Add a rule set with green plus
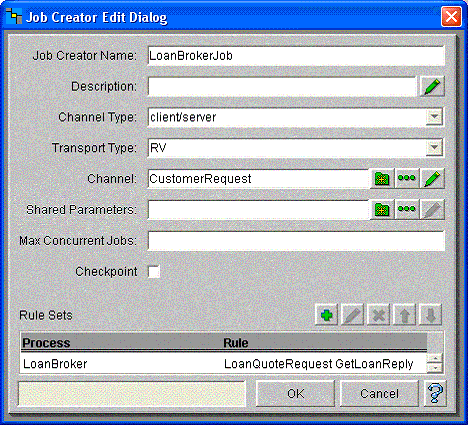Image resolution: width=468 pixels, height=427 pixels. 326,315
